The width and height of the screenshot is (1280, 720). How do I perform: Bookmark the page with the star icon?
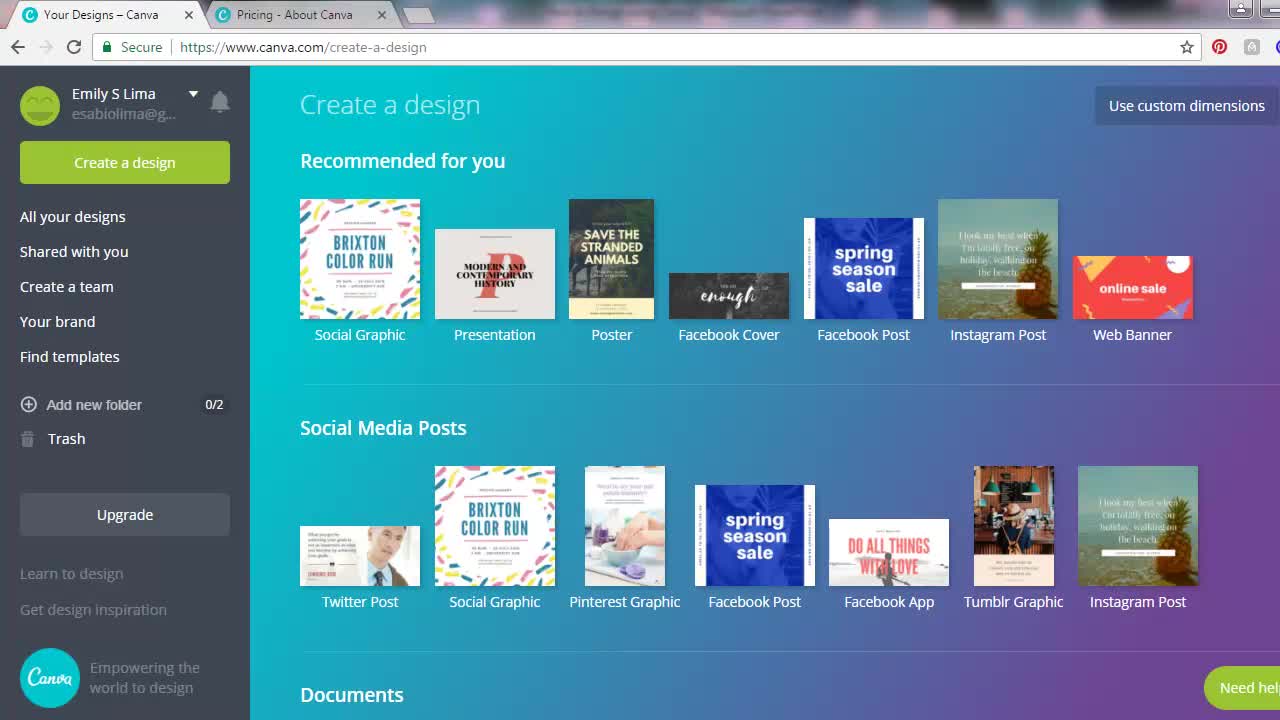1187,47
